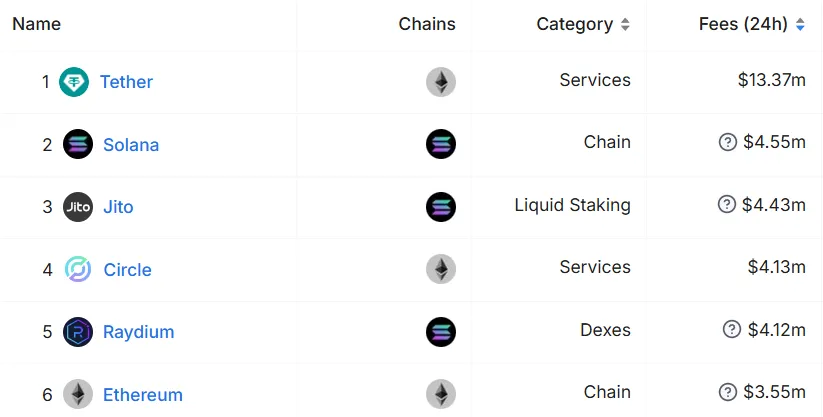
Task: Click the Chains column header
Action: 427,24
